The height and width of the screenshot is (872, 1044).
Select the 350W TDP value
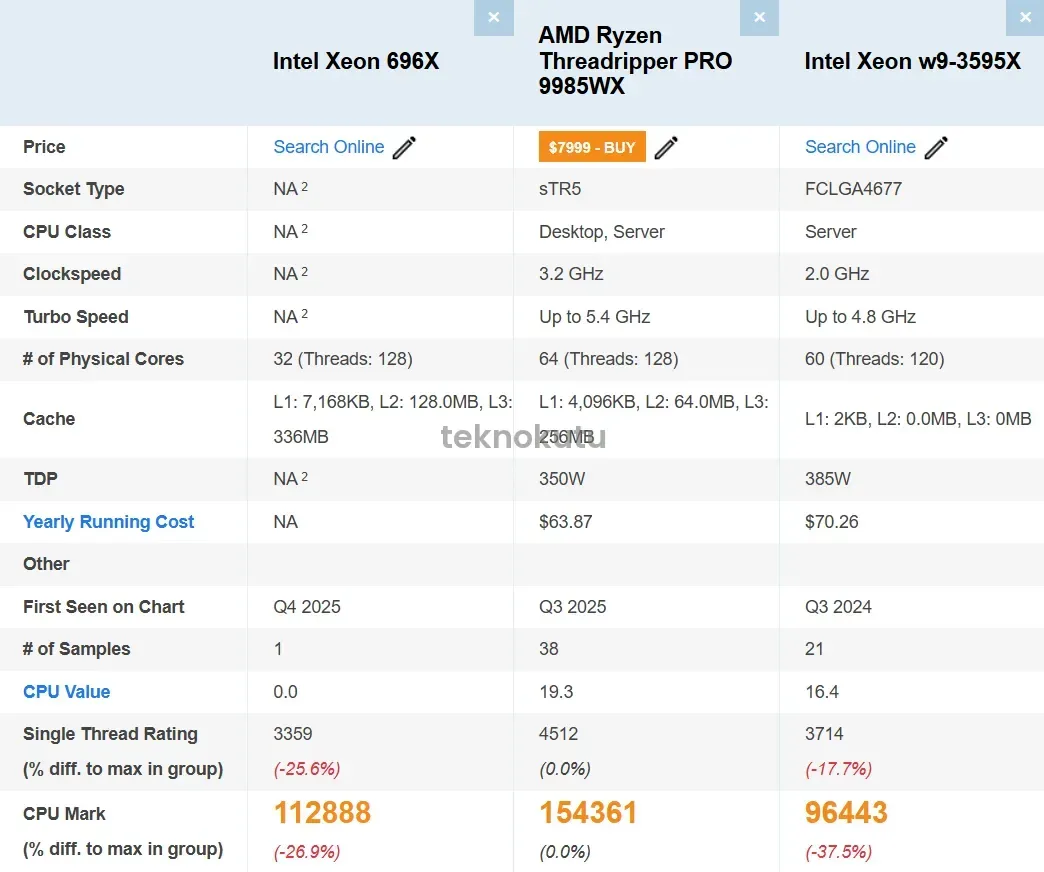pyautogui.click(x=562, y=479)
